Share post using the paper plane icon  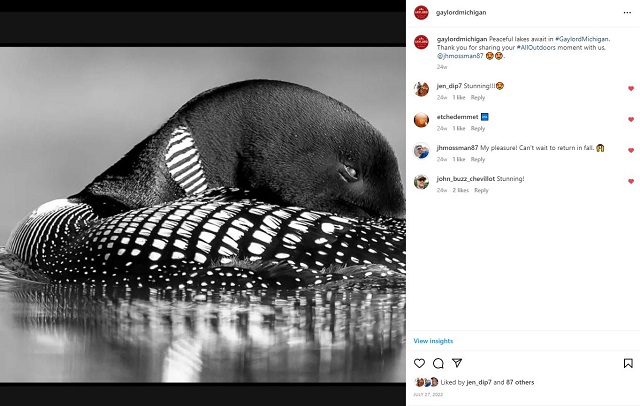pos(457,363)
